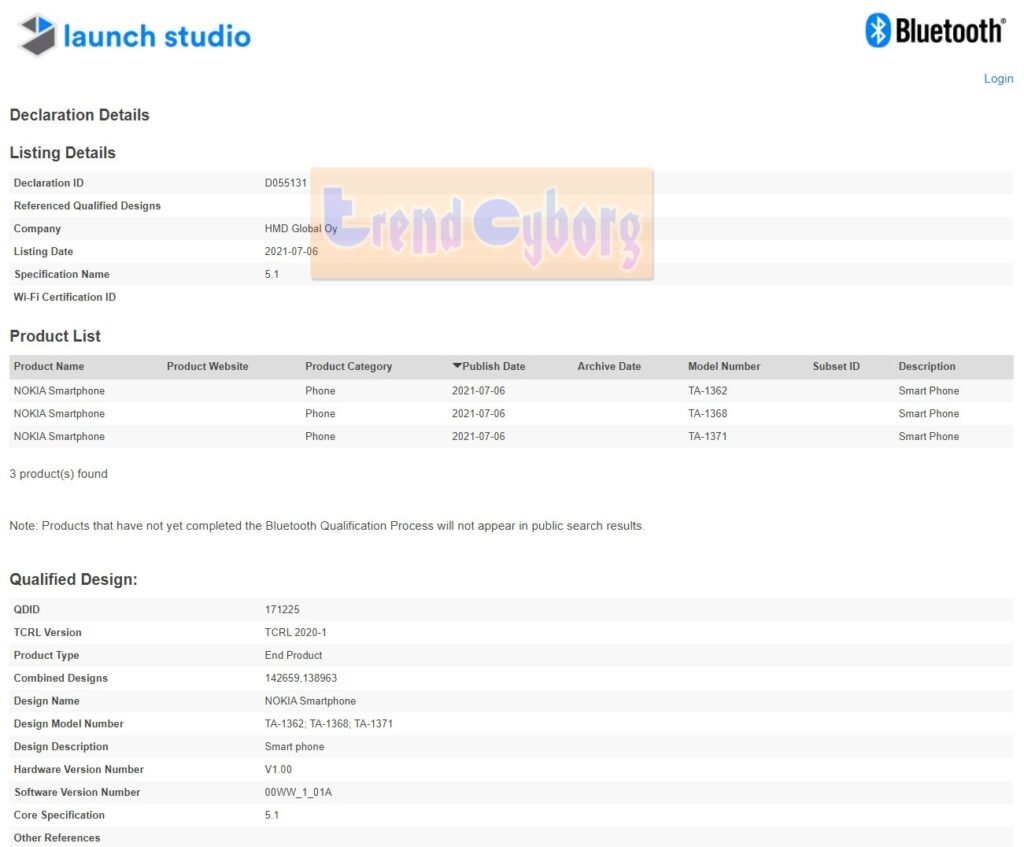Click the software version 00WW_1_01A value

coord(298,793)
